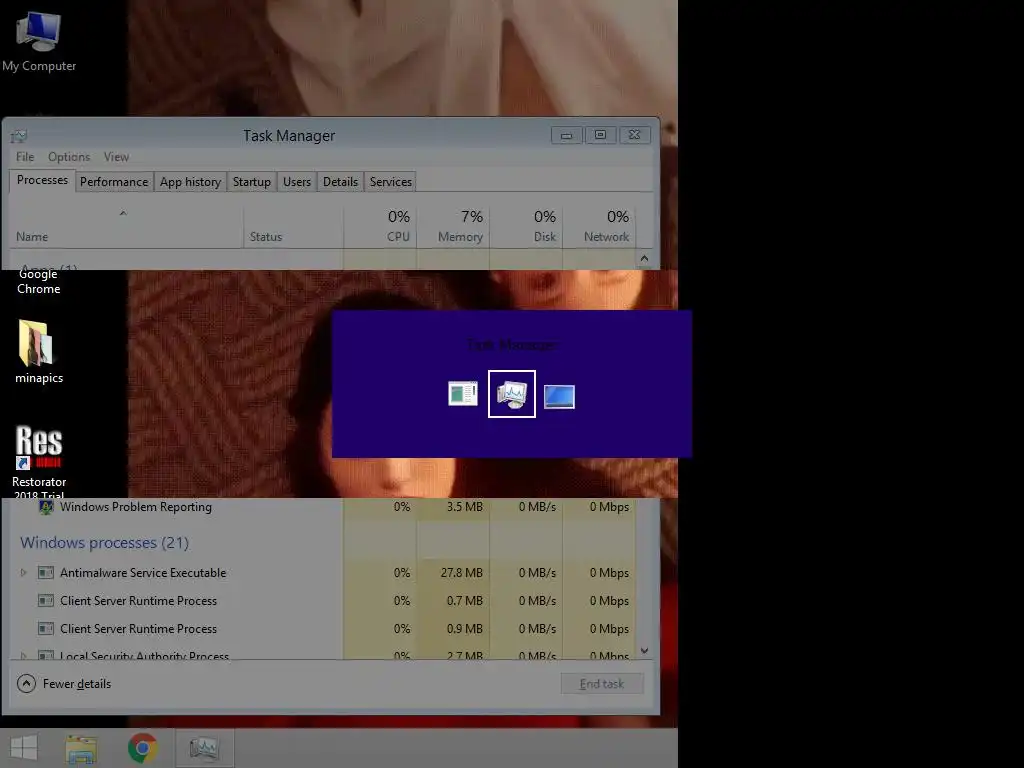Click the process list scroll up arrow
Screen dimensions: 1024x768
click(x=645, y=259)
